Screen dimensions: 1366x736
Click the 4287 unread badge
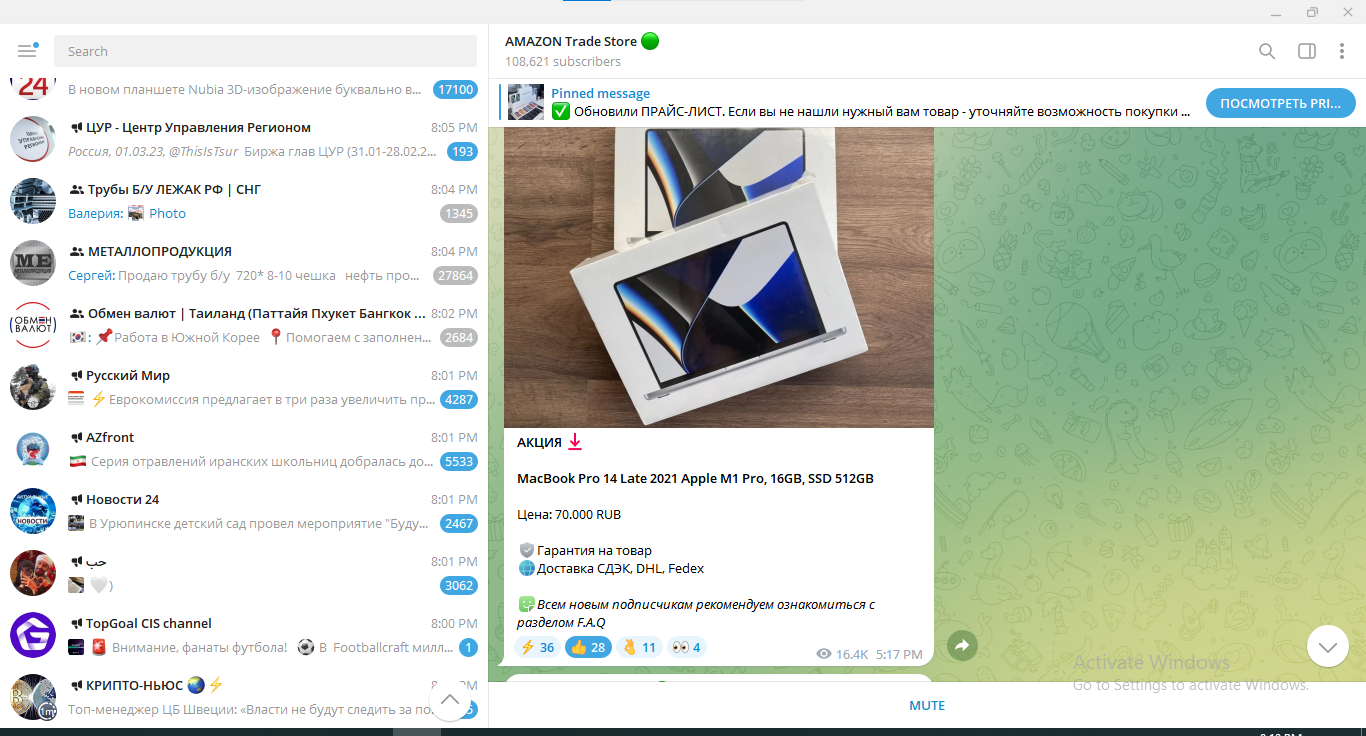(459, 400)
